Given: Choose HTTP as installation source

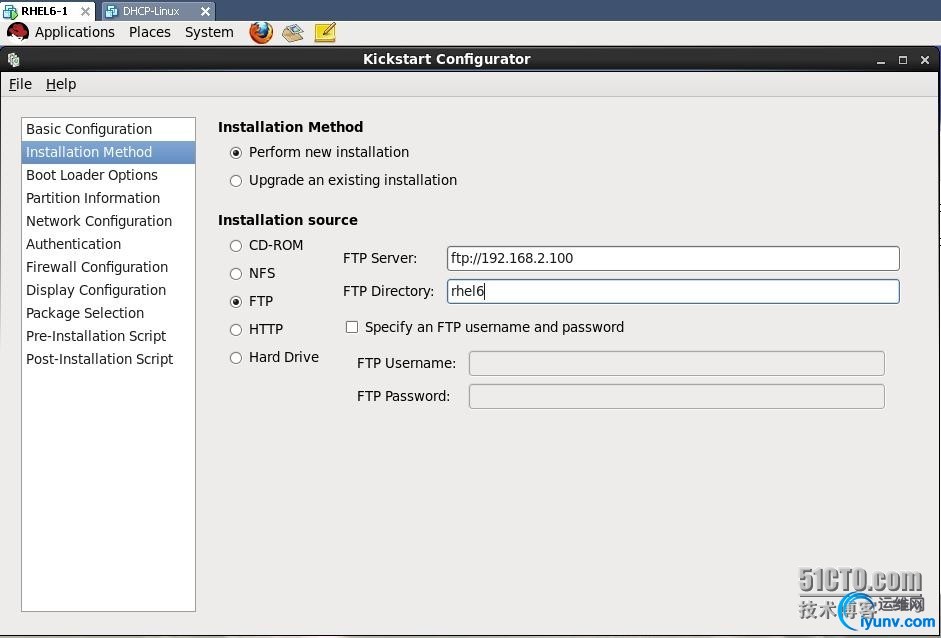Looking at the screenshot, I should tap(236, 330).
